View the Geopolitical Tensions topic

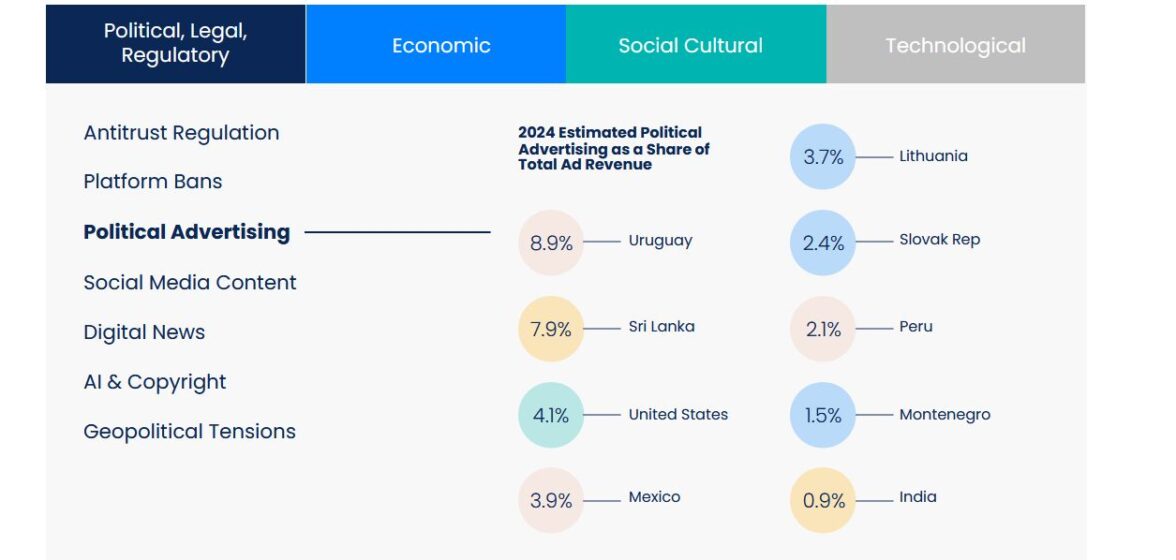[190, 432]
